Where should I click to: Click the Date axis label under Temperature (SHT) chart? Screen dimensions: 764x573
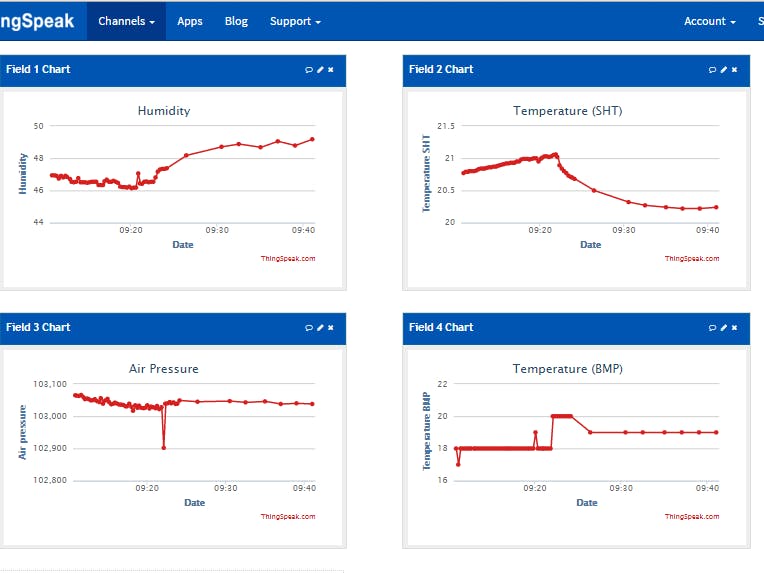tap(591, 245)
